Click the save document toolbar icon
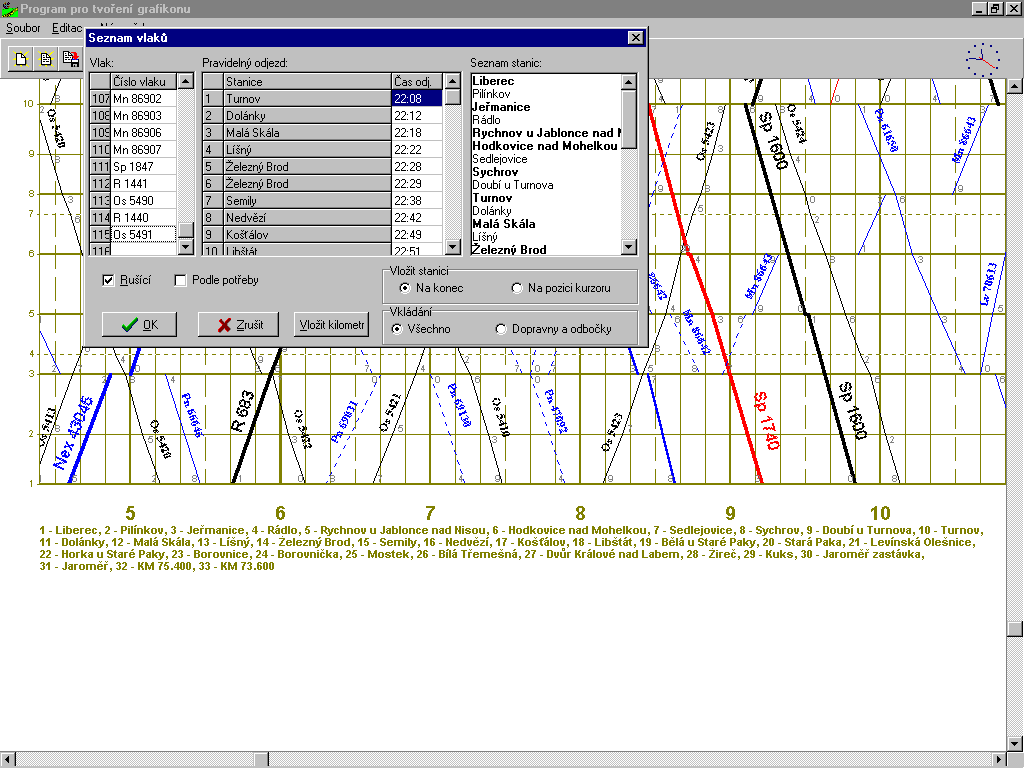Screen dimensions: 1024x768 coord(71,59)
